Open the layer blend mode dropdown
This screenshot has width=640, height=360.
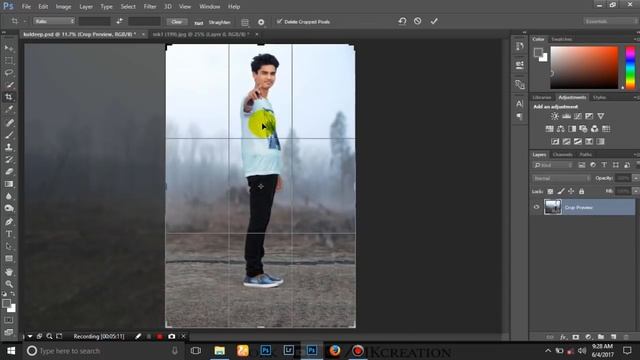click(x=561, y=178)
